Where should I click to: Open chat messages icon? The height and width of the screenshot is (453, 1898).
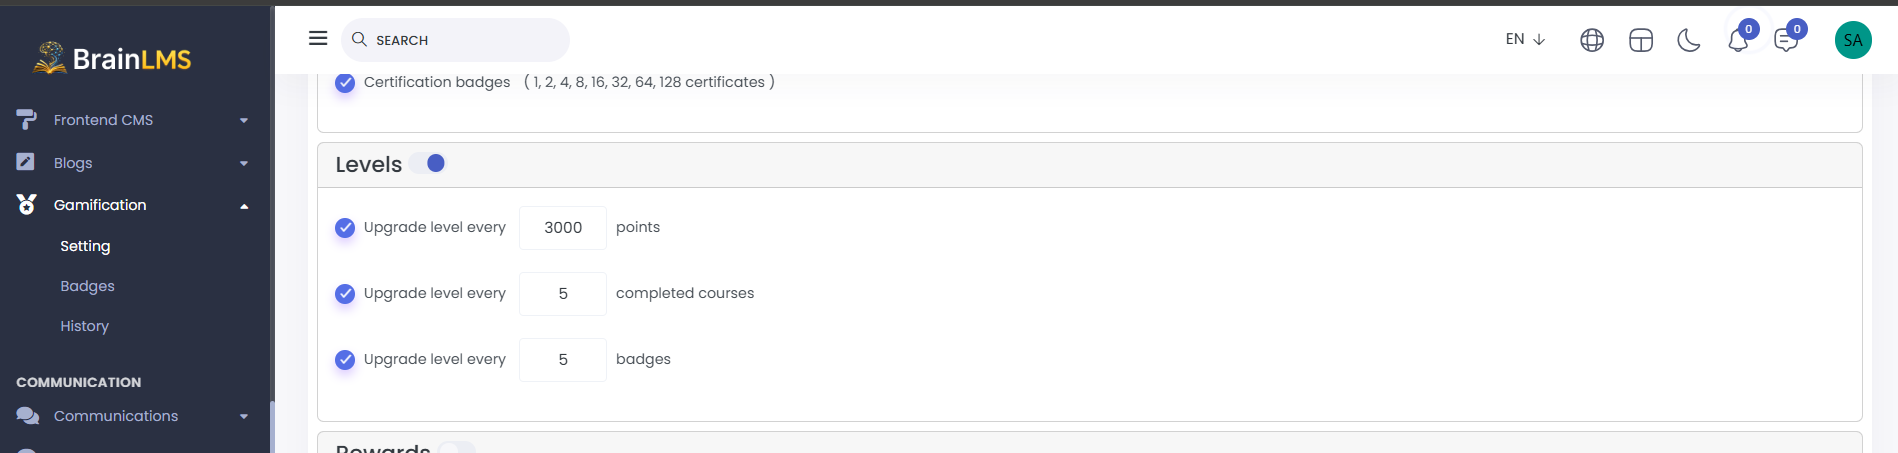coord(1786,40)
